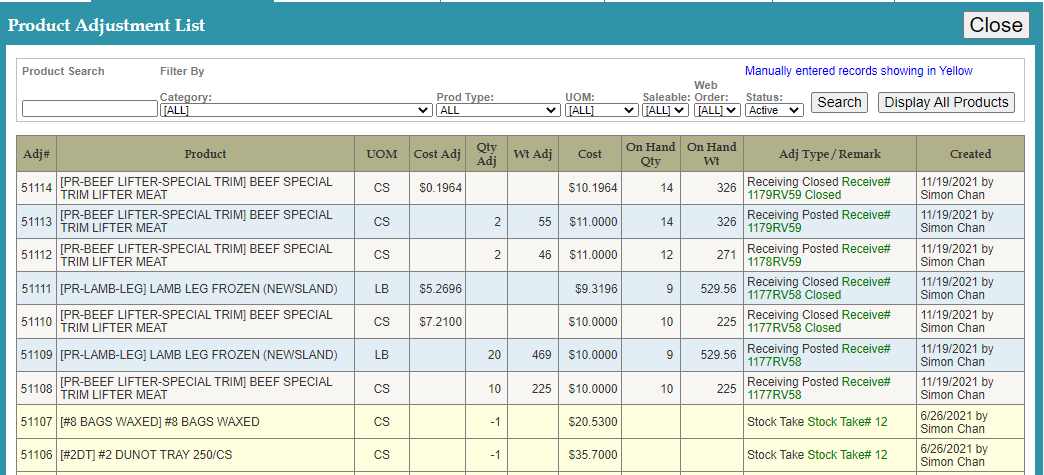Click the Product Search input field
Image resolution: width=1044 pixels, height=475 pixels.
90,109
